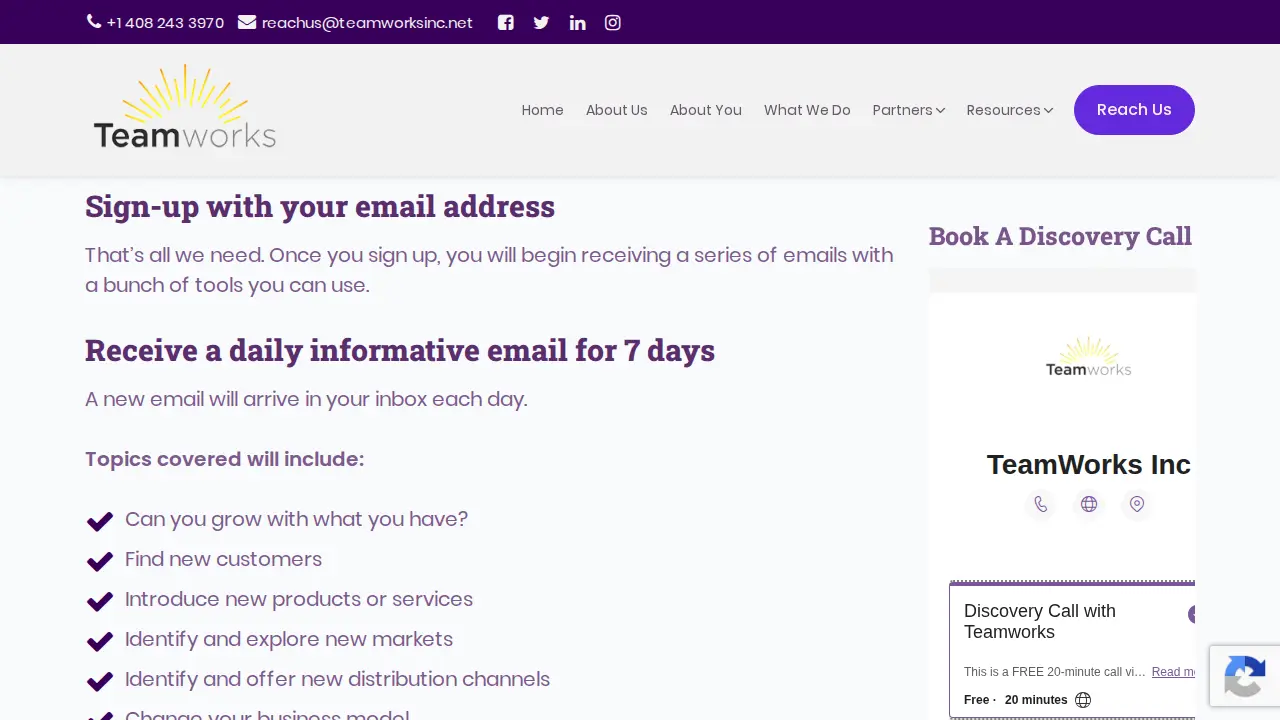1280x720 pixels.
Task: Click 'Find new customers' list item
Action: coord(223,559)
